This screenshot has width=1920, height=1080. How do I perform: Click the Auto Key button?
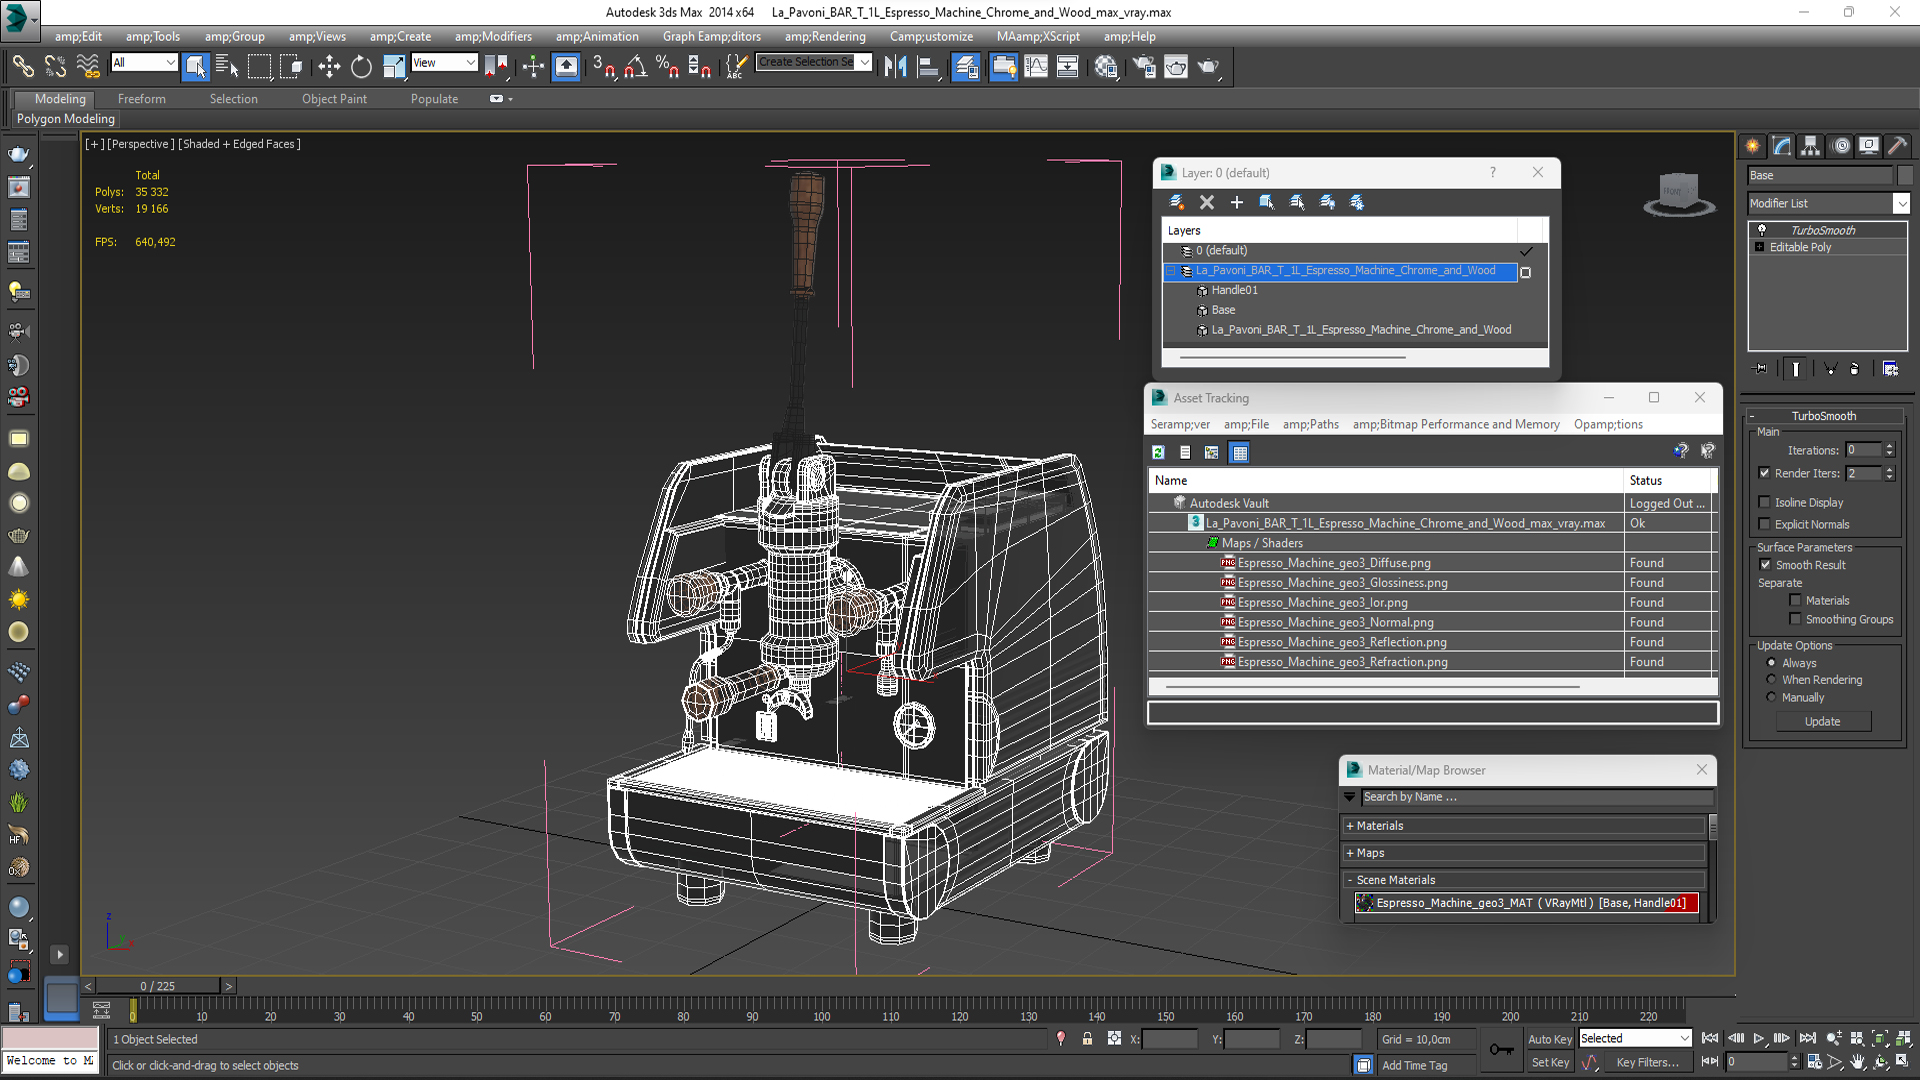click(x=1549, y=1039)
